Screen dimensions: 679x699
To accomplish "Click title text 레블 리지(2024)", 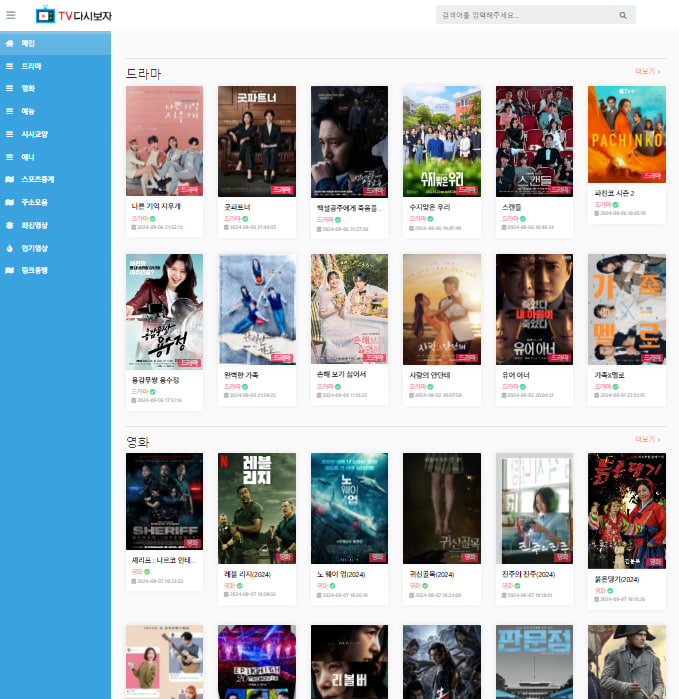I will (247, 575).
